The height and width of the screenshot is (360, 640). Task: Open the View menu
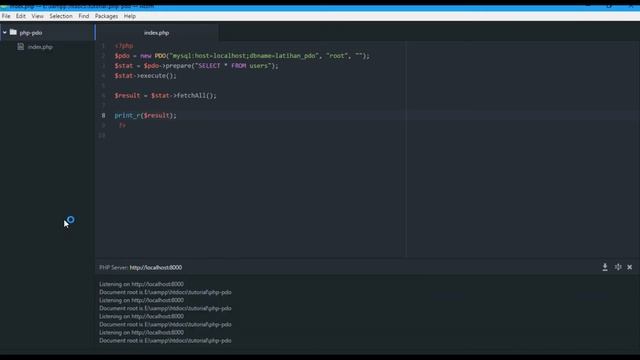pos(38,16)
